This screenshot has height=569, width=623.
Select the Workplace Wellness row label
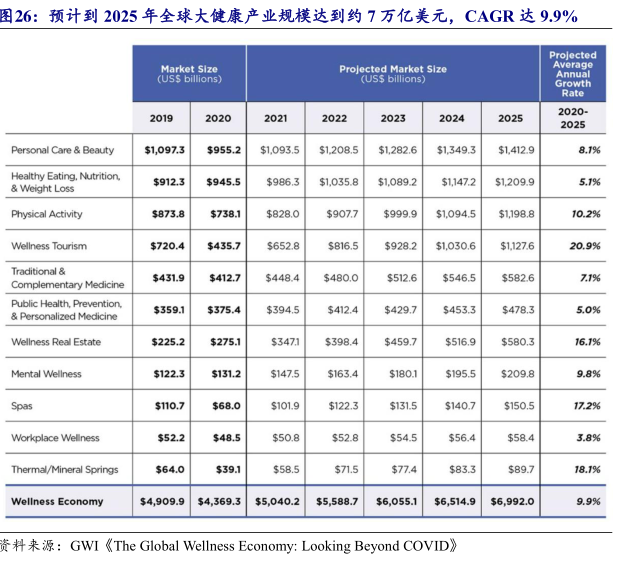click(55, 438)
